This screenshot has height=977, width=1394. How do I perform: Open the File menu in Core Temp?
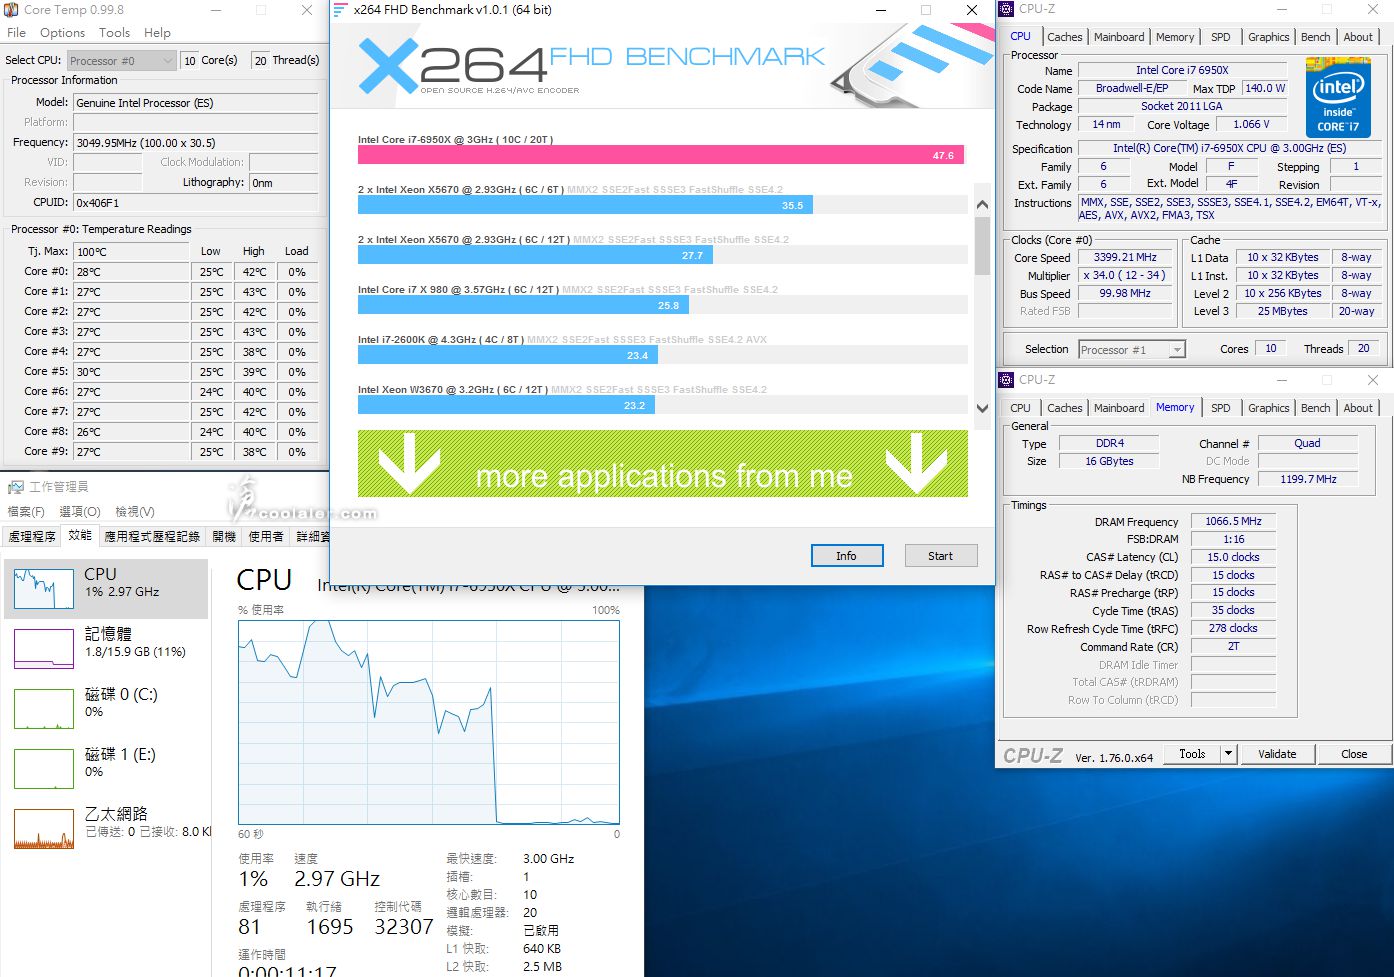point(16,33)
